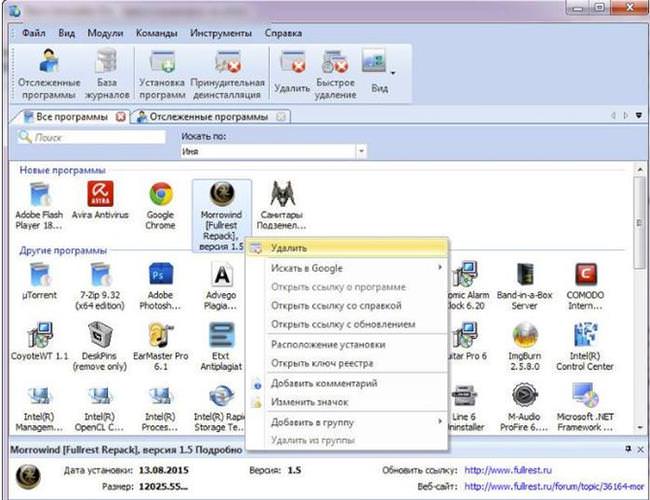650x500 pixels.
Task: Switch to Отслеженные программы tab
Action: 209,117
